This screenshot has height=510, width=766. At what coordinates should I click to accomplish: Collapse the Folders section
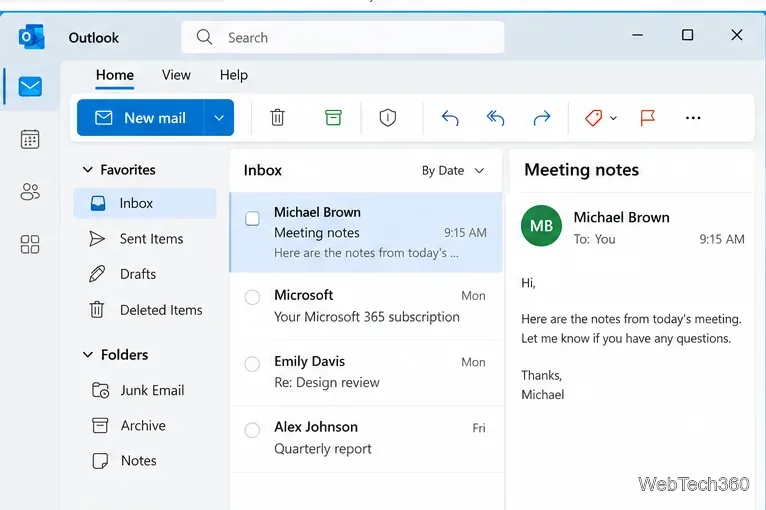click(87, 354)
